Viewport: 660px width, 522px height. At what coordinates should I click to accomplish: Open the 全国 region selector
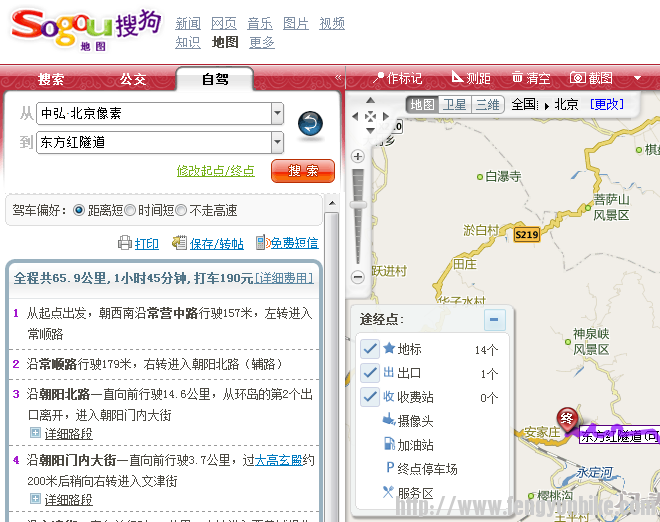tap(524, 104)
